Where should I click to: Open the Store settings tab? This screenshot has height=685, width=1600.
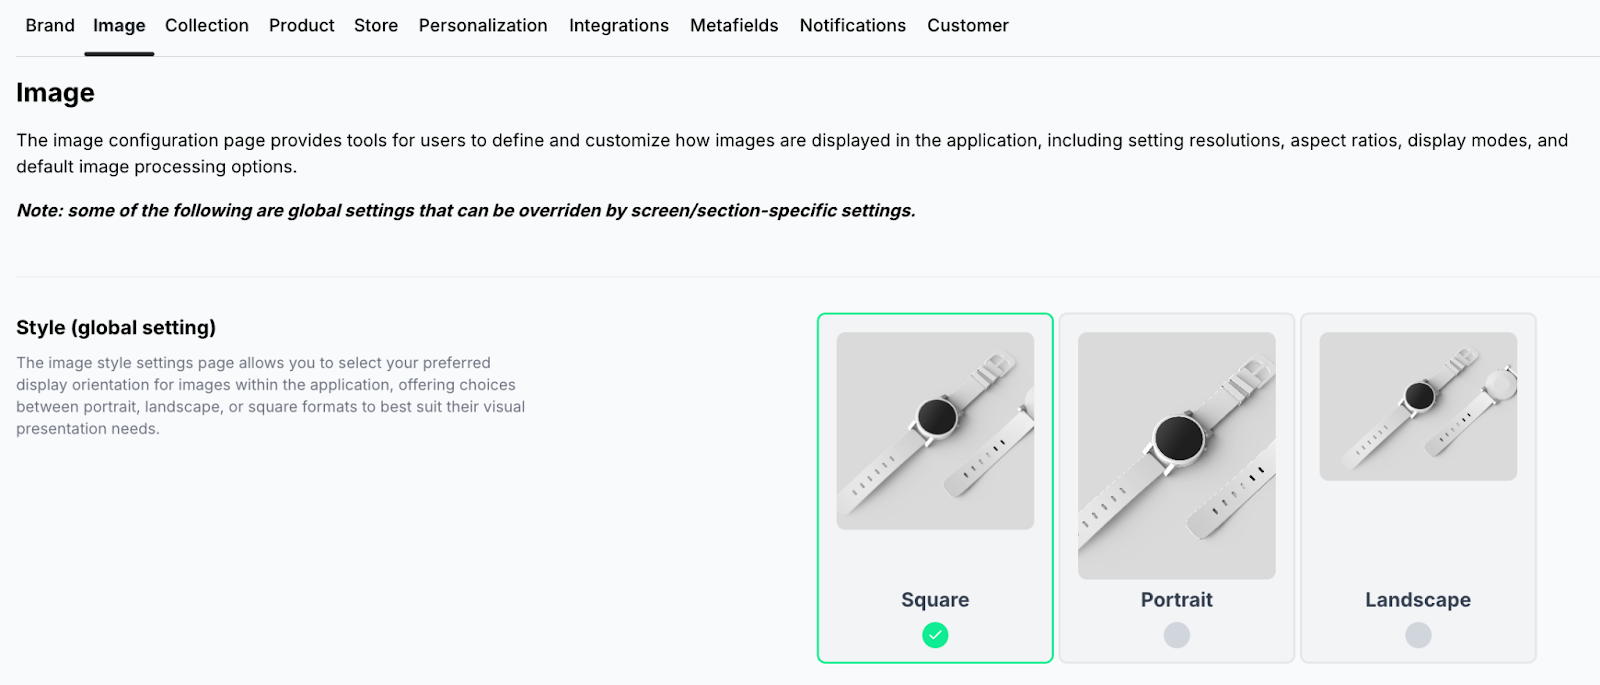click(376, 26)
